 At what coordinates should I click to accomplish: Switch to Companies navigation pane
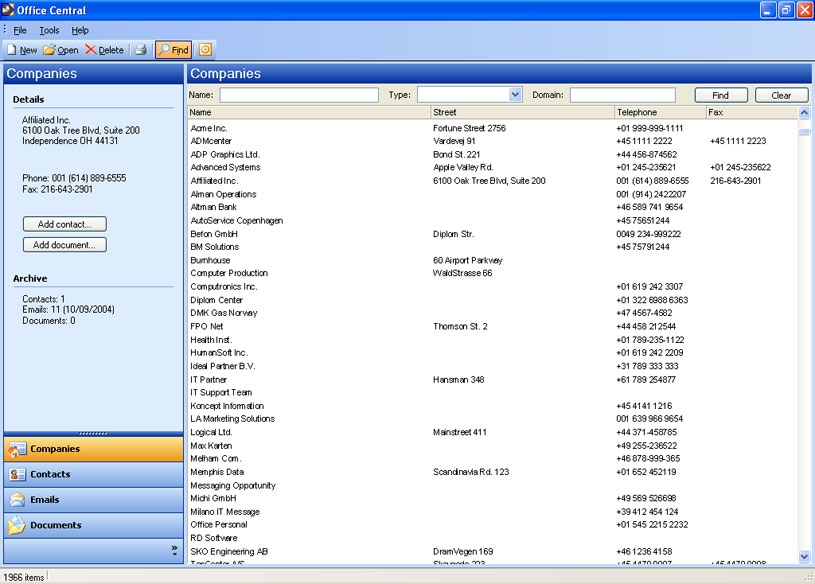(x=94, y=449)
